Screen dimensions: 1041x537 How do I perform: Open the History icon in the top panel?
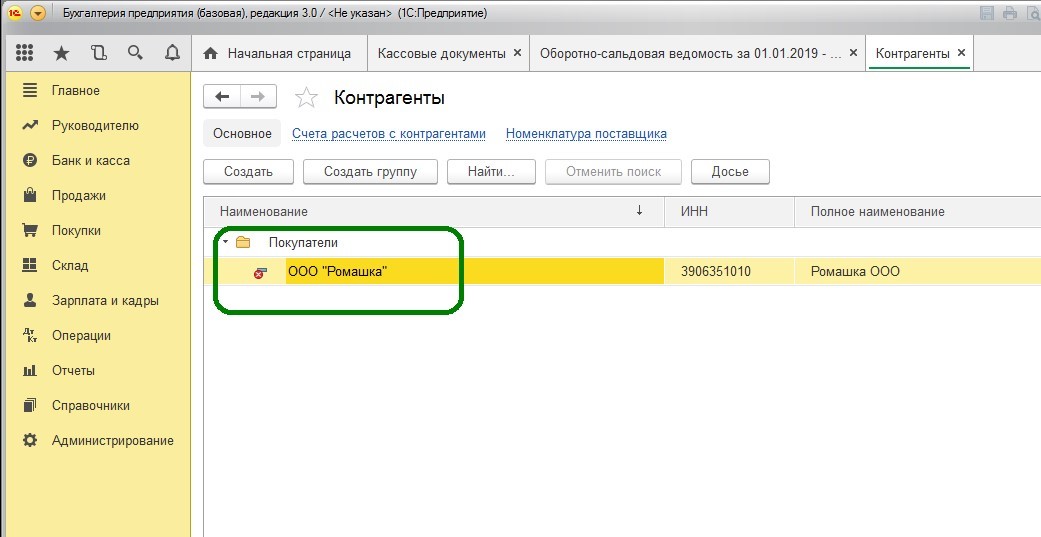(99, 53)
